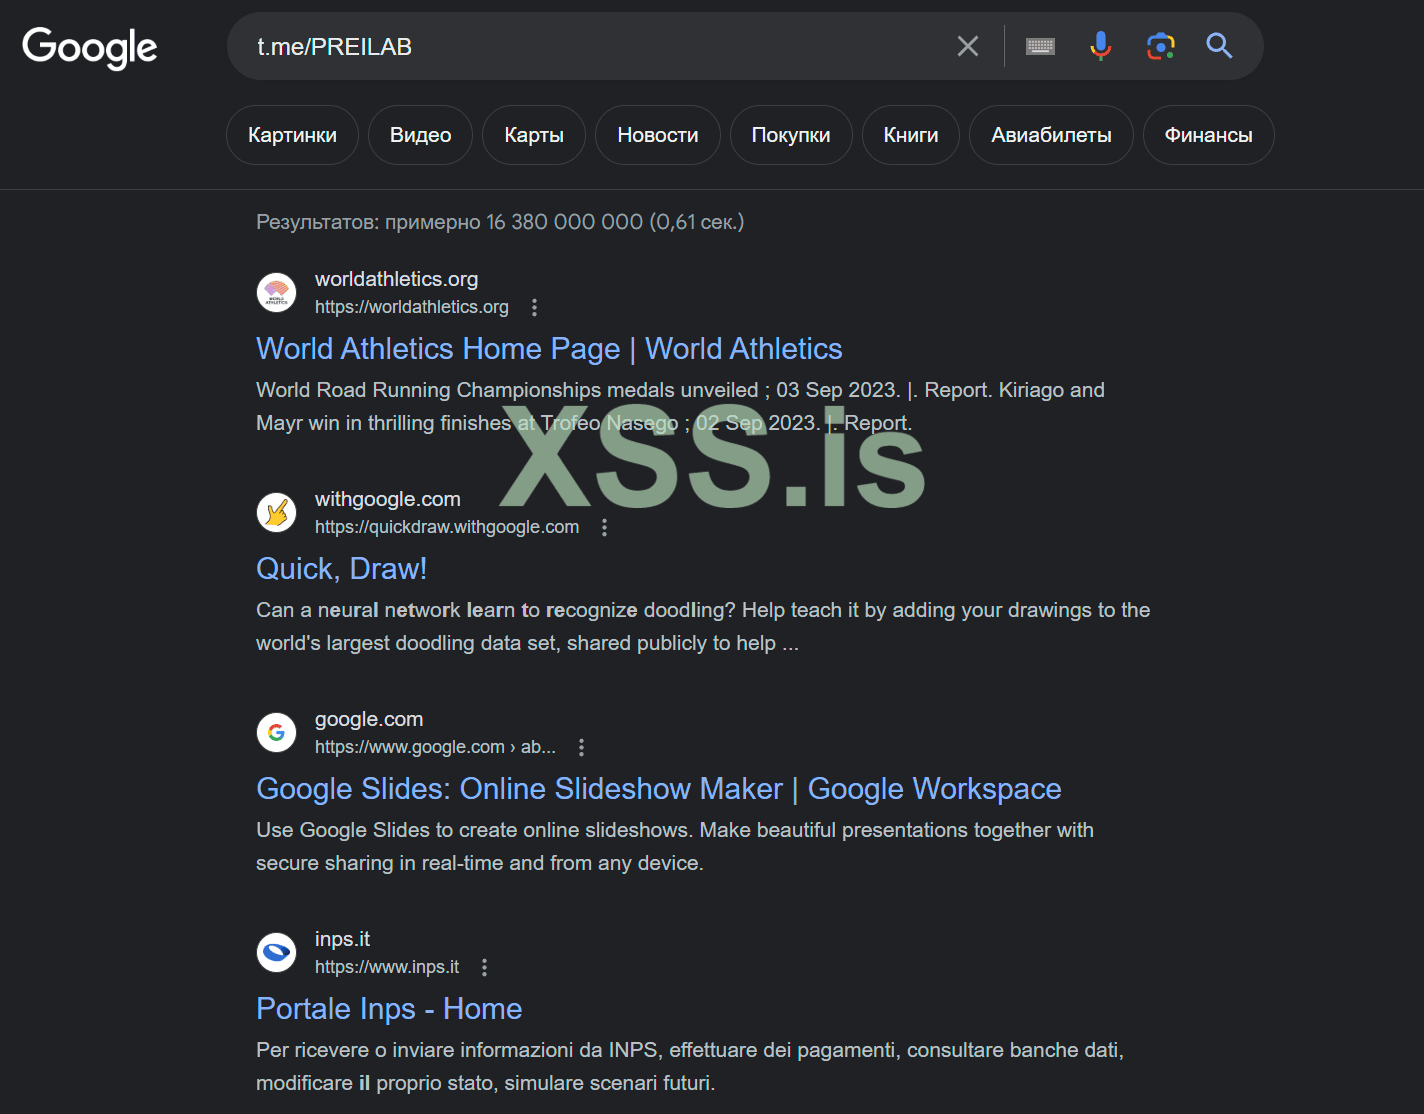Click the https://worldathletics.org URL
This screenshot has width=1424, height=1114.
(412, 307)
